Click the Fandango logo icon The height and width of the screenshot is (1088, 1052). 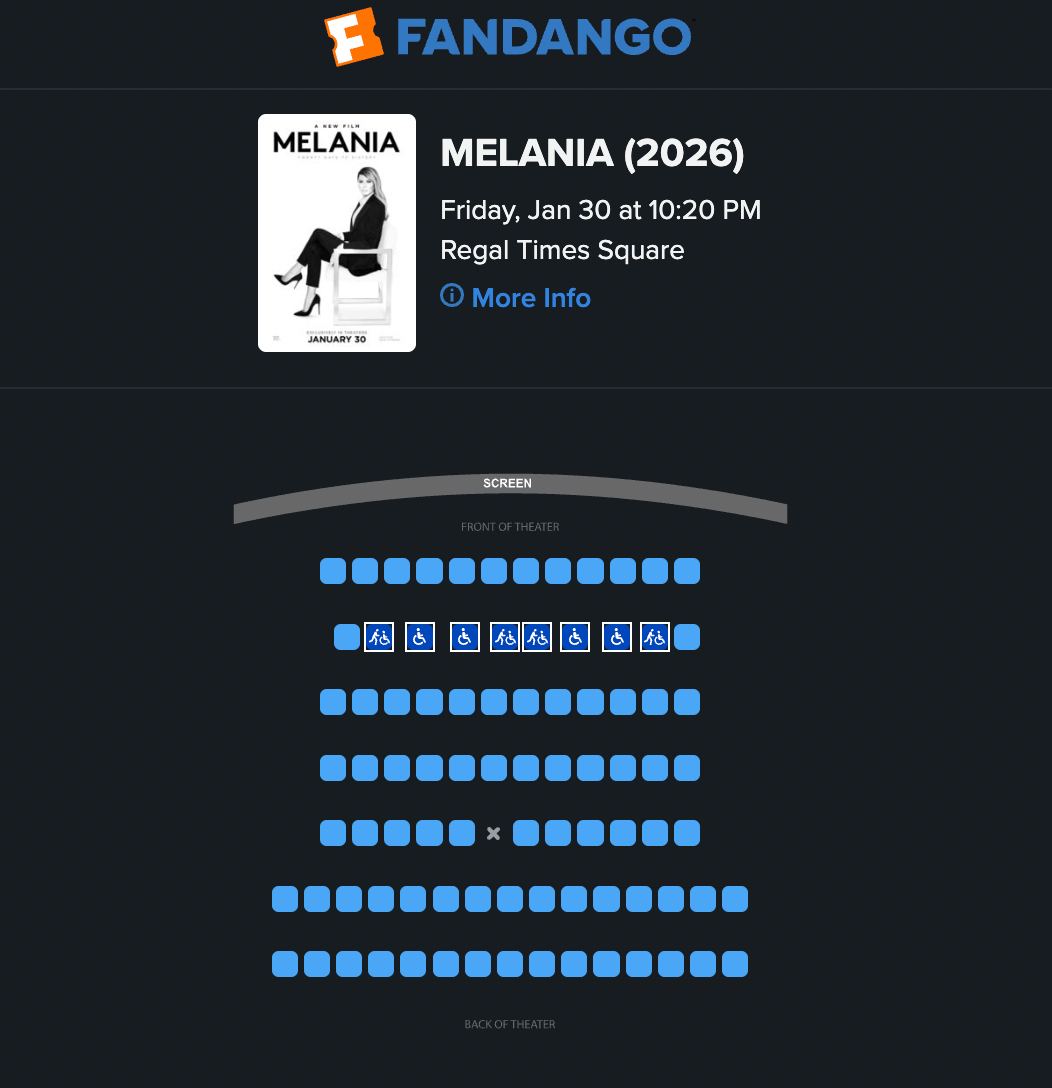click(x=354, y=36)
